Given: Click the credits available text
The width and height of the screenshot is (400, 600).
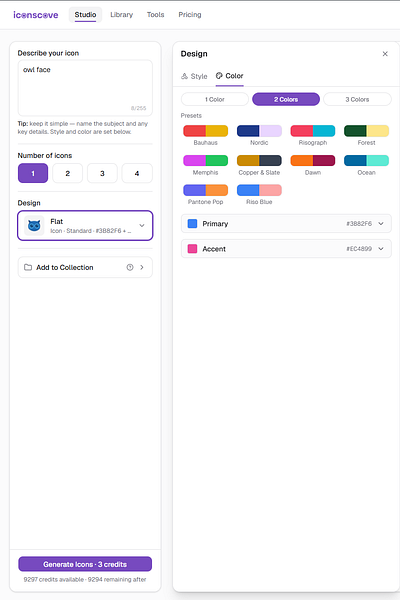Looking at the screenshot, I should click(x=85, y=579).
